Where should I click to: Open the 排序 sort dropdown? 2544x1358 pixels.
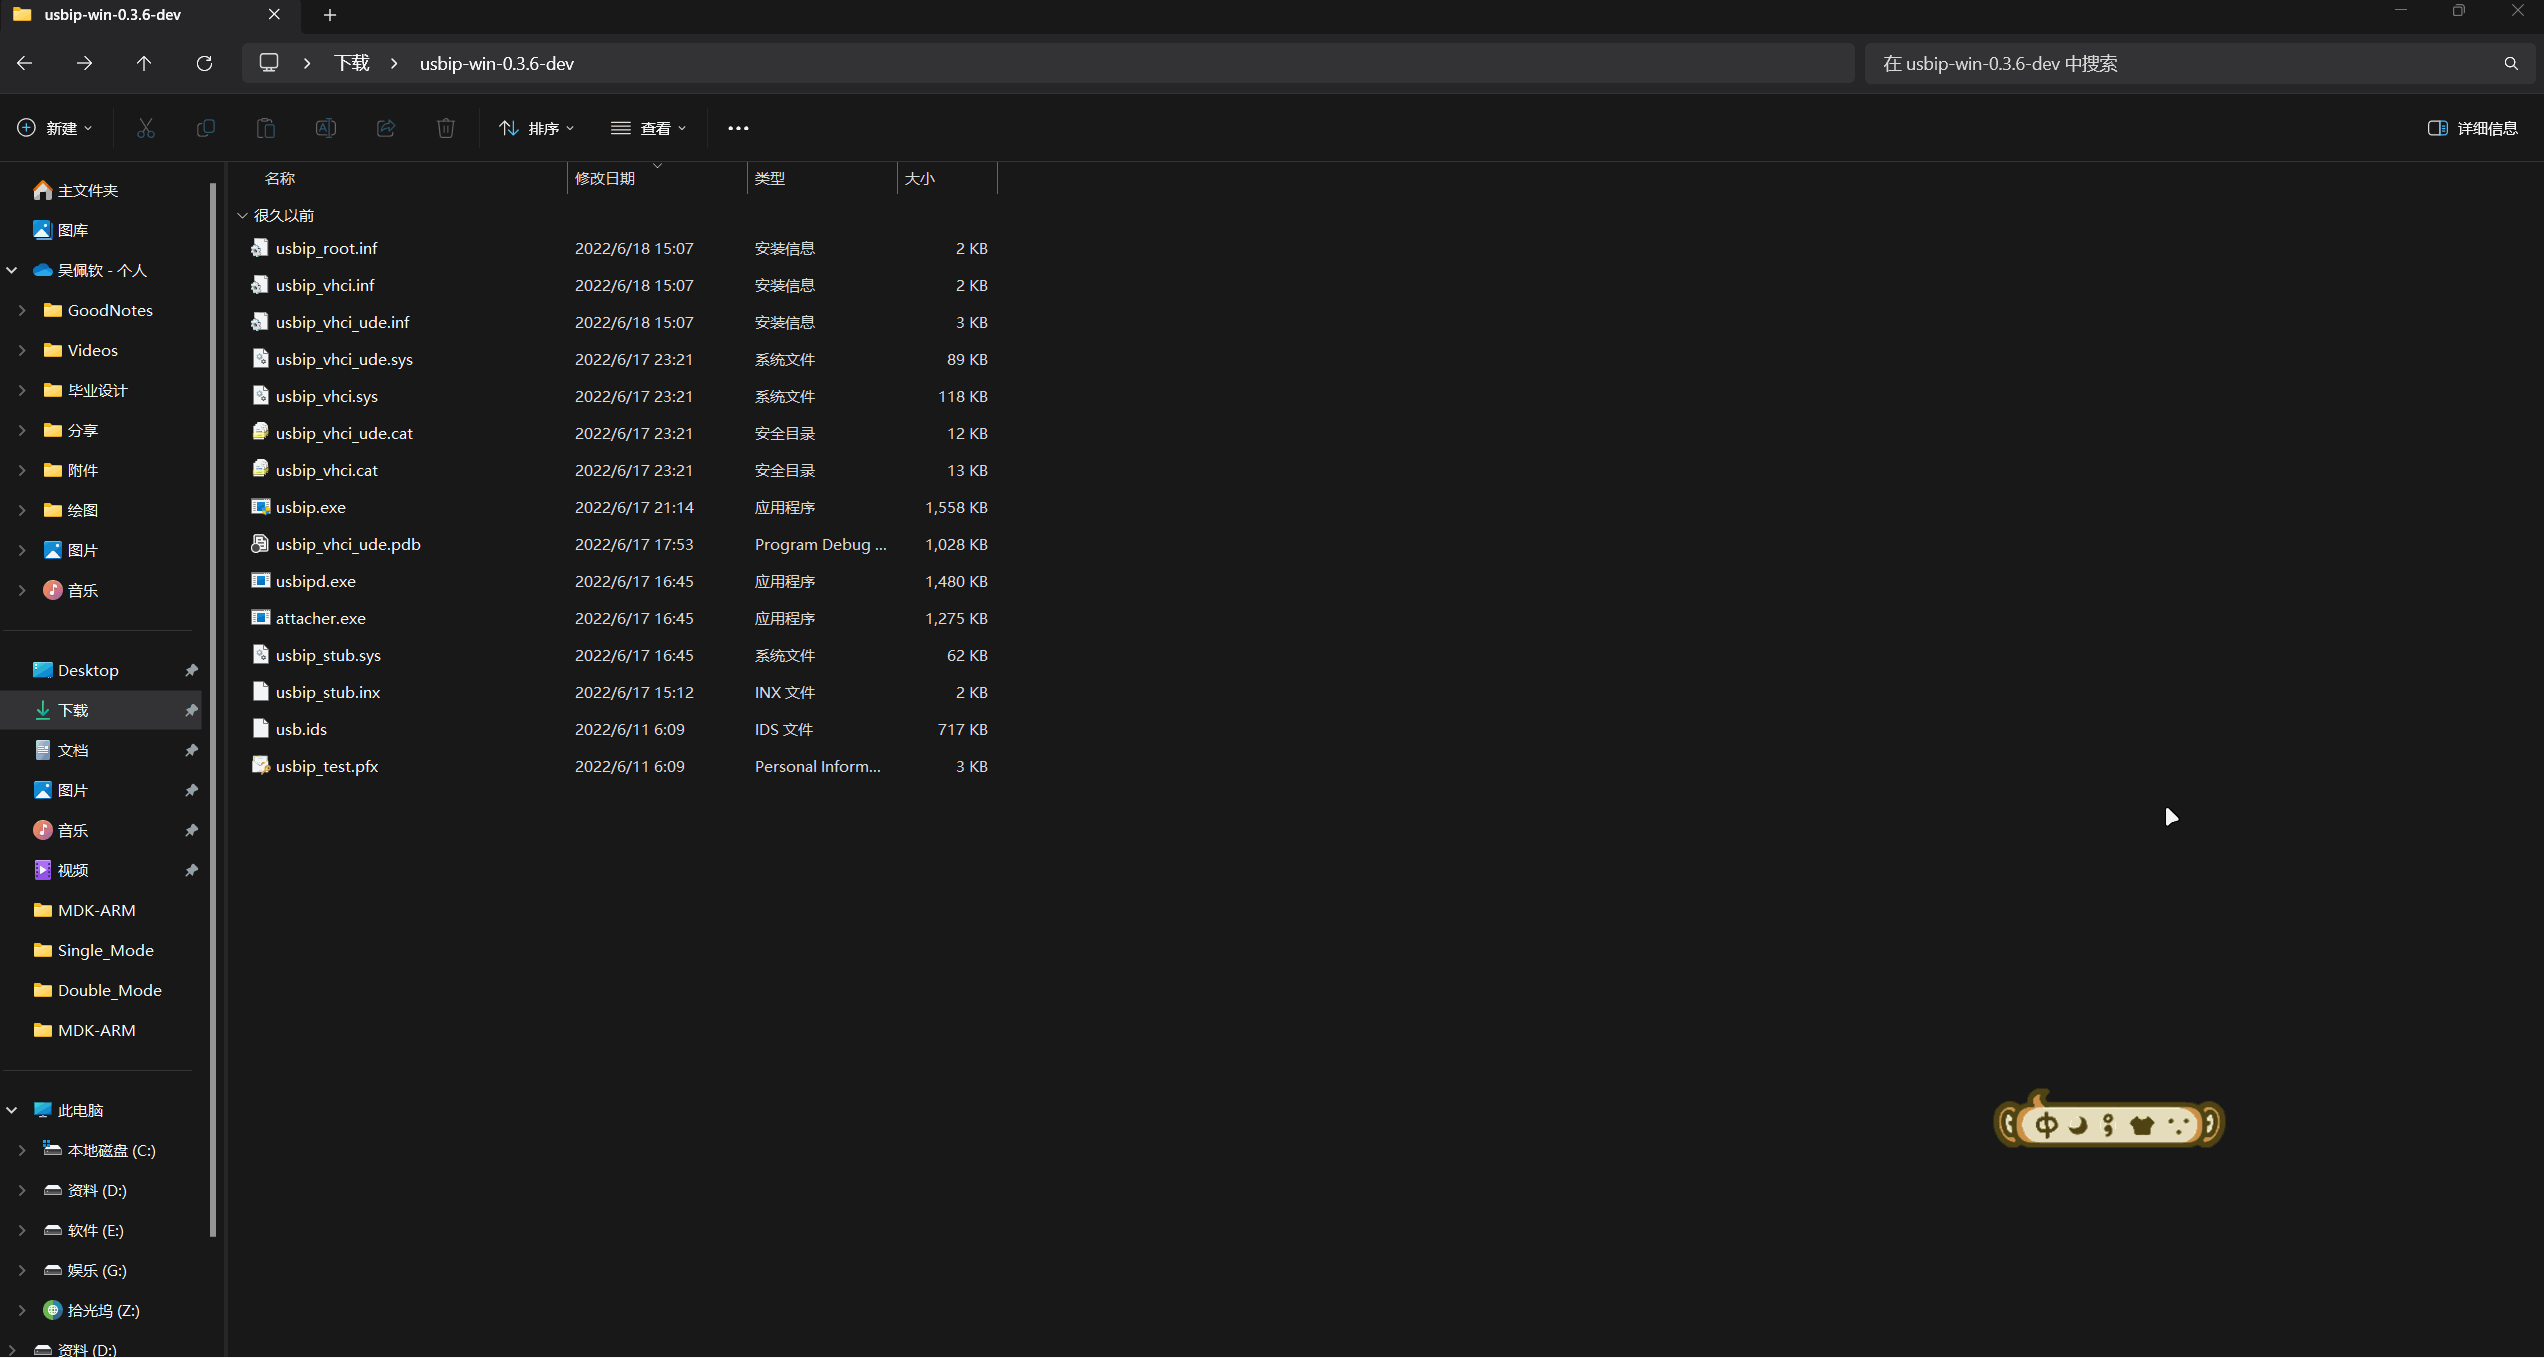pyautogui.click(x=537, y=128)
